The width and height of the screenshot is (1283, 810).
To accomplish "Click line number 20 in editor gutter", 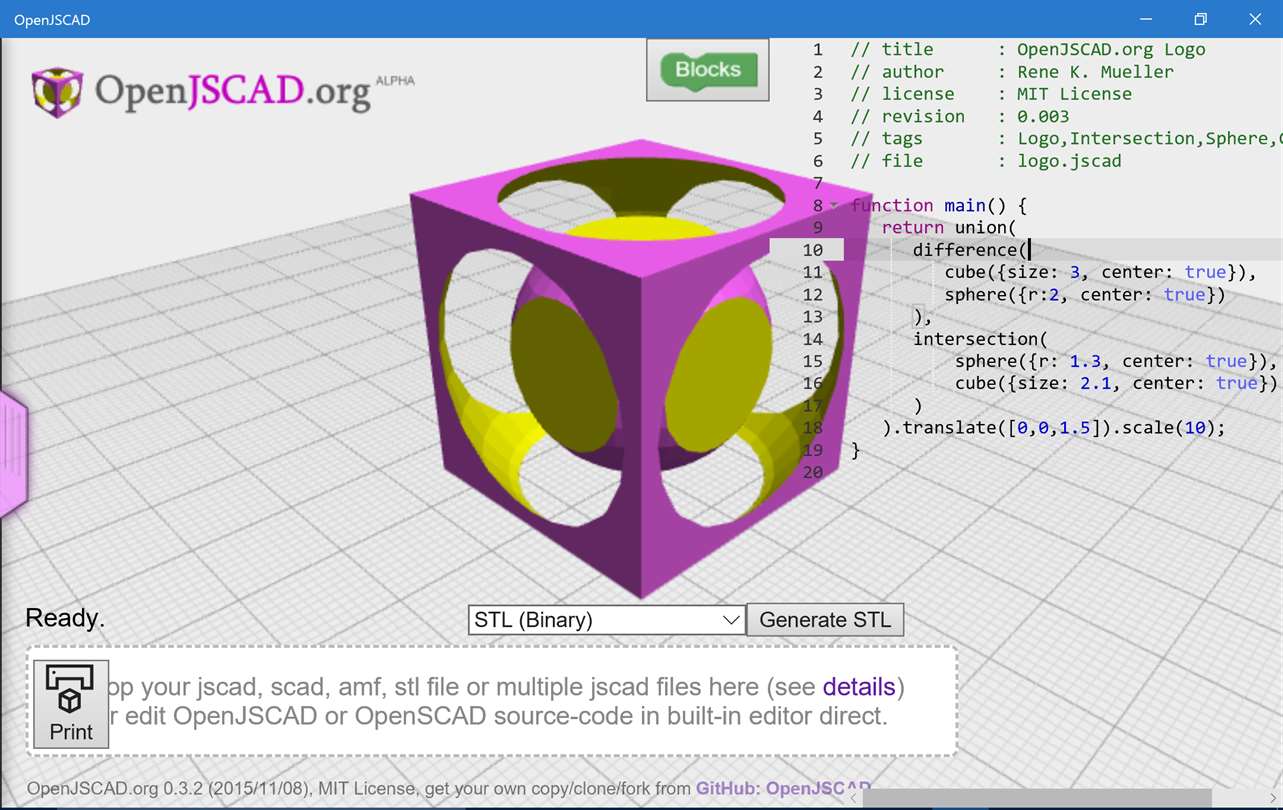I will point(812,472).
